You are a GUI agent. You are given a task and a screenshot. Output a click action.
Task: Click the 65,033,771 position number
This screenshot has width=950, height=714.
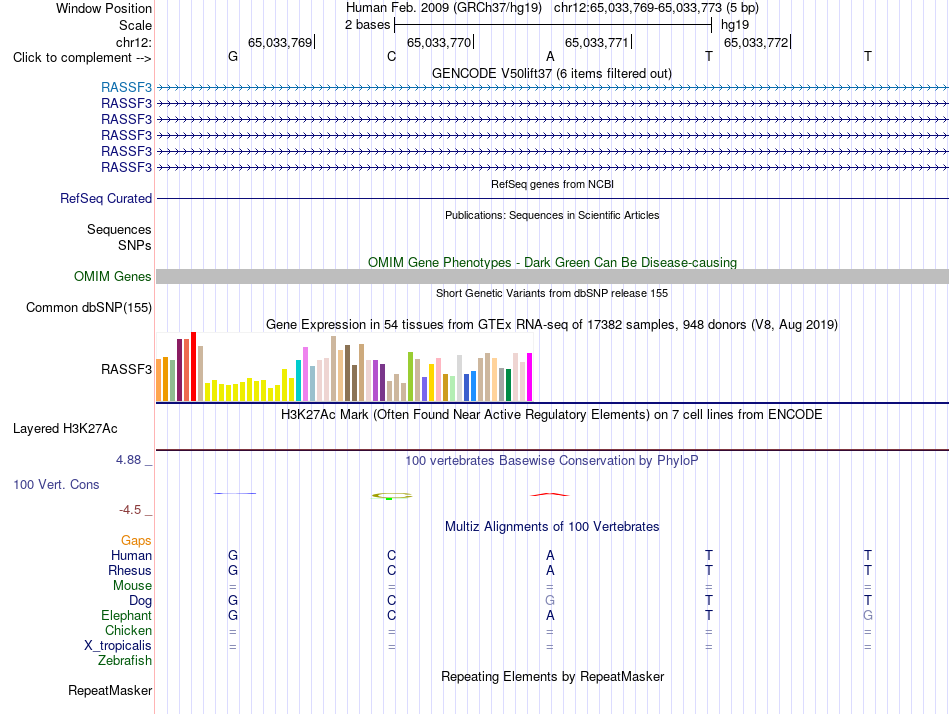[x=597, y=42]
